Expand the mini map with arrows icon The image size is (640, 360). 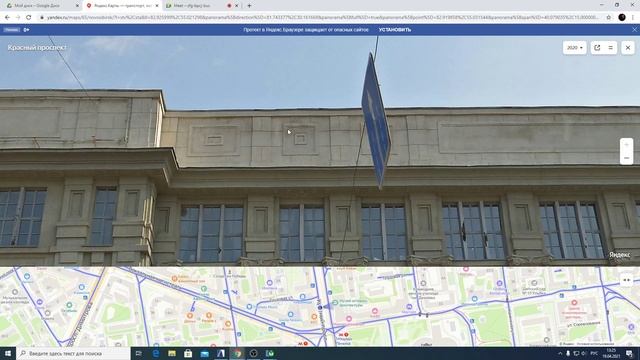[627, 280]
